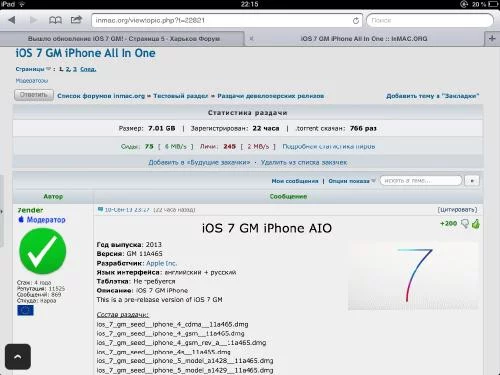This screenshot has width=500, height=375.
Task: Open Список форумов inmac.org breadcrumb
Action: 101,96
